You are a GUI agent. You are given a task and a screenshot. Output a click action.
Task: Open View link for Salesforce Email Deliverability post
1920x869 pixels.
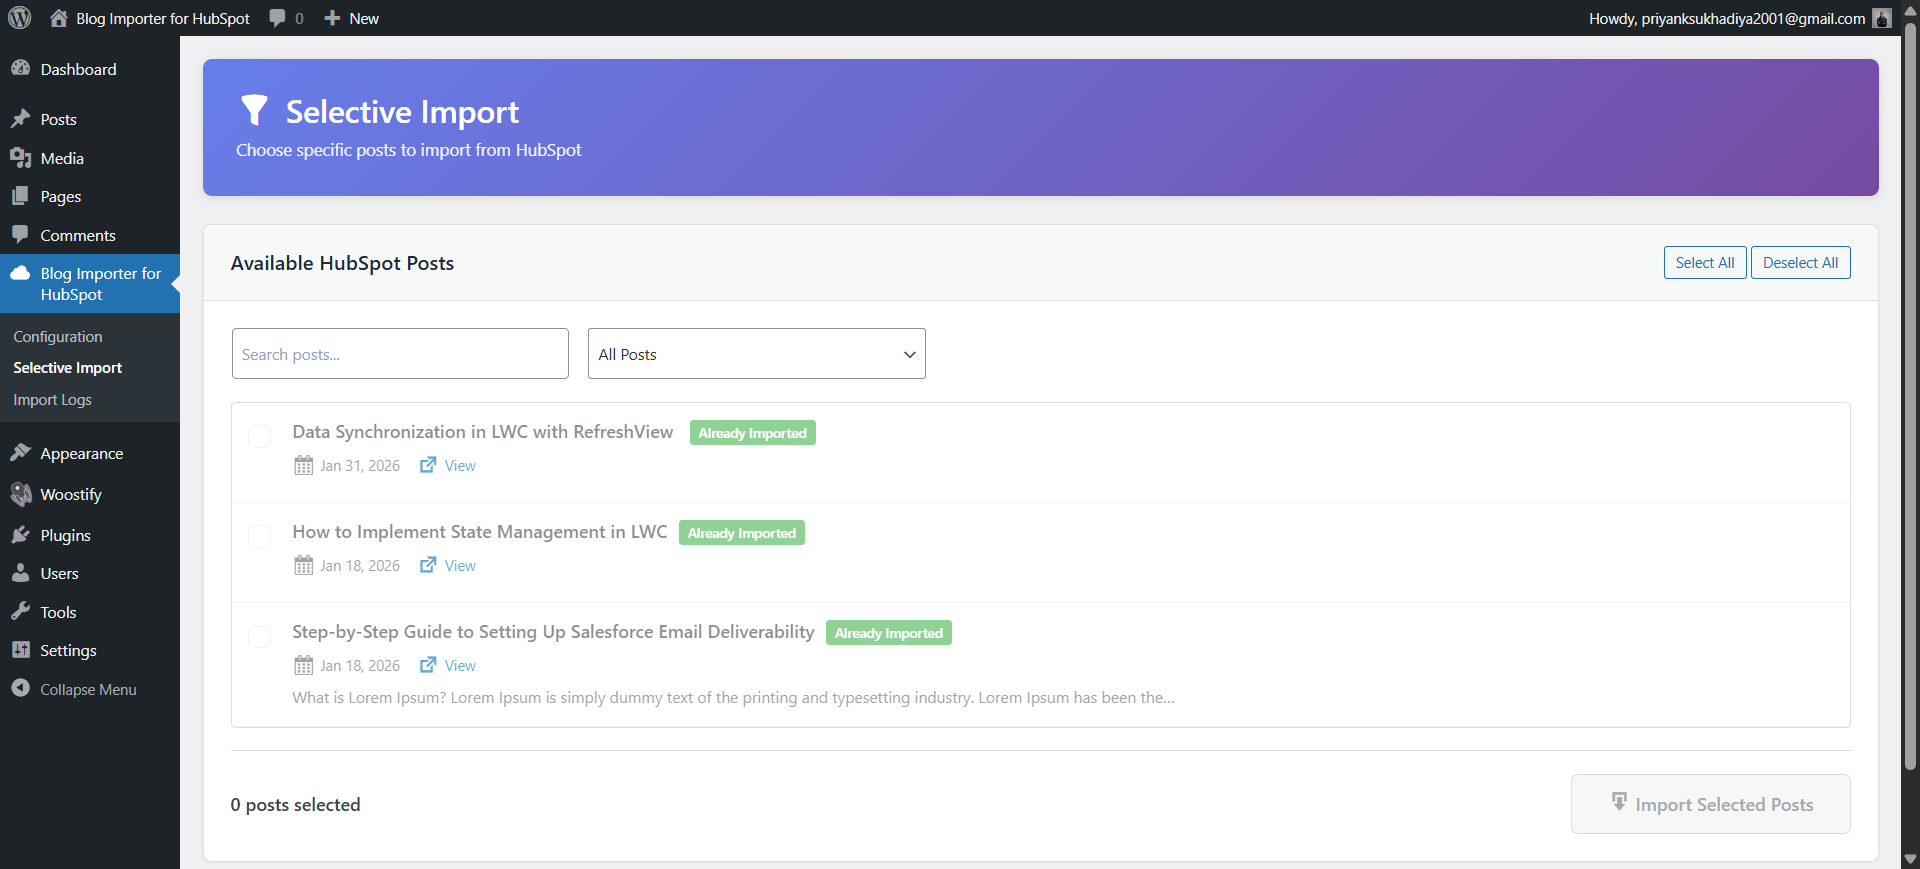pyautogui.click(x=460, y=666)
